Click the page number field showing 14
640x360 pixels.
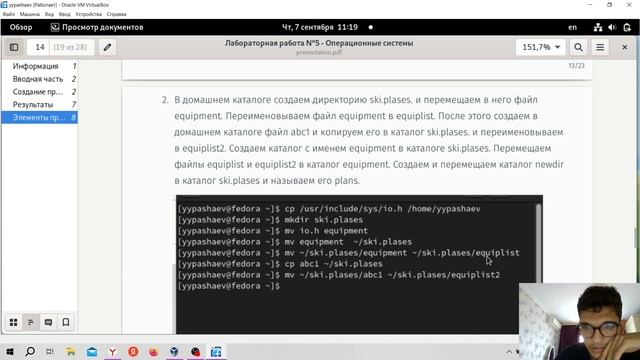pyautogui.click(x=40, y=47)
